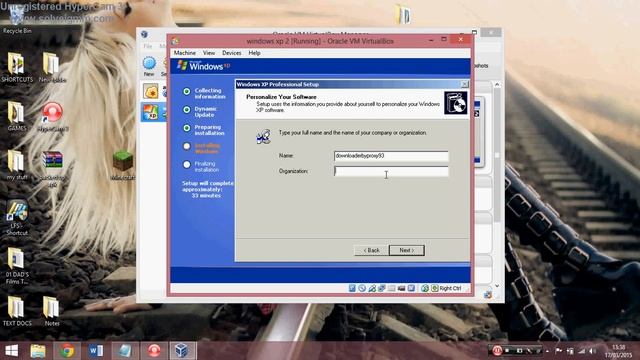Open the HyperCam 3 desktop shortcut

tap(52, 117)
